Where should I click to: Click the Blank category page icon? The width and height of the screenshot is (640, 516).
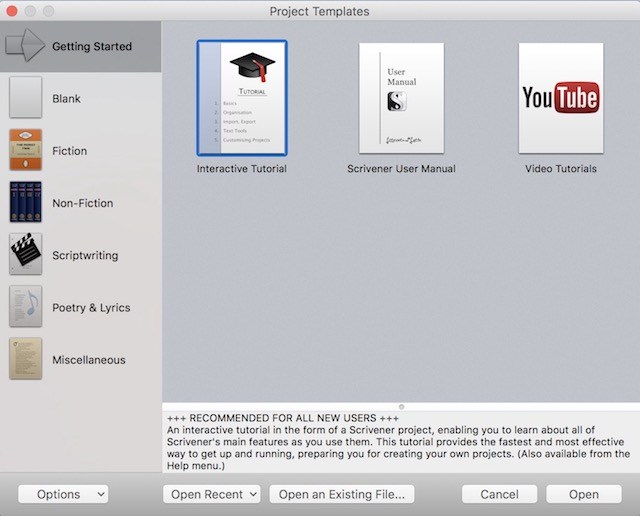[25, 98]
